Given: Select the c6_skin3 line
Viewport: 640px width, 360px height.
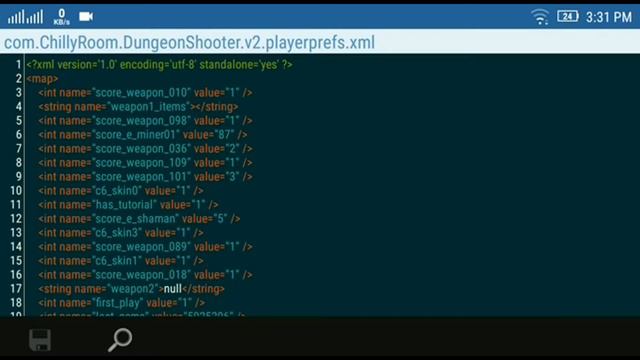Looking at the screenshot, I should coord(121,233).
